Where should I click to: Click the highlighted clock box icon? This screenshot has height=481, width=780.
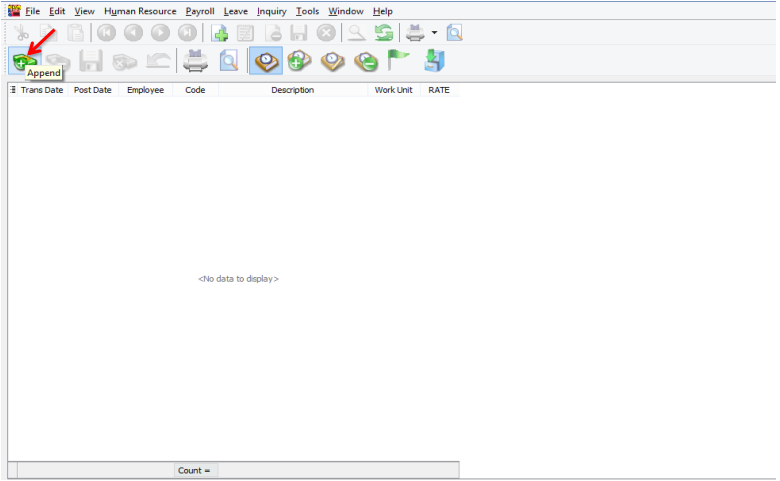click(265, 61)
